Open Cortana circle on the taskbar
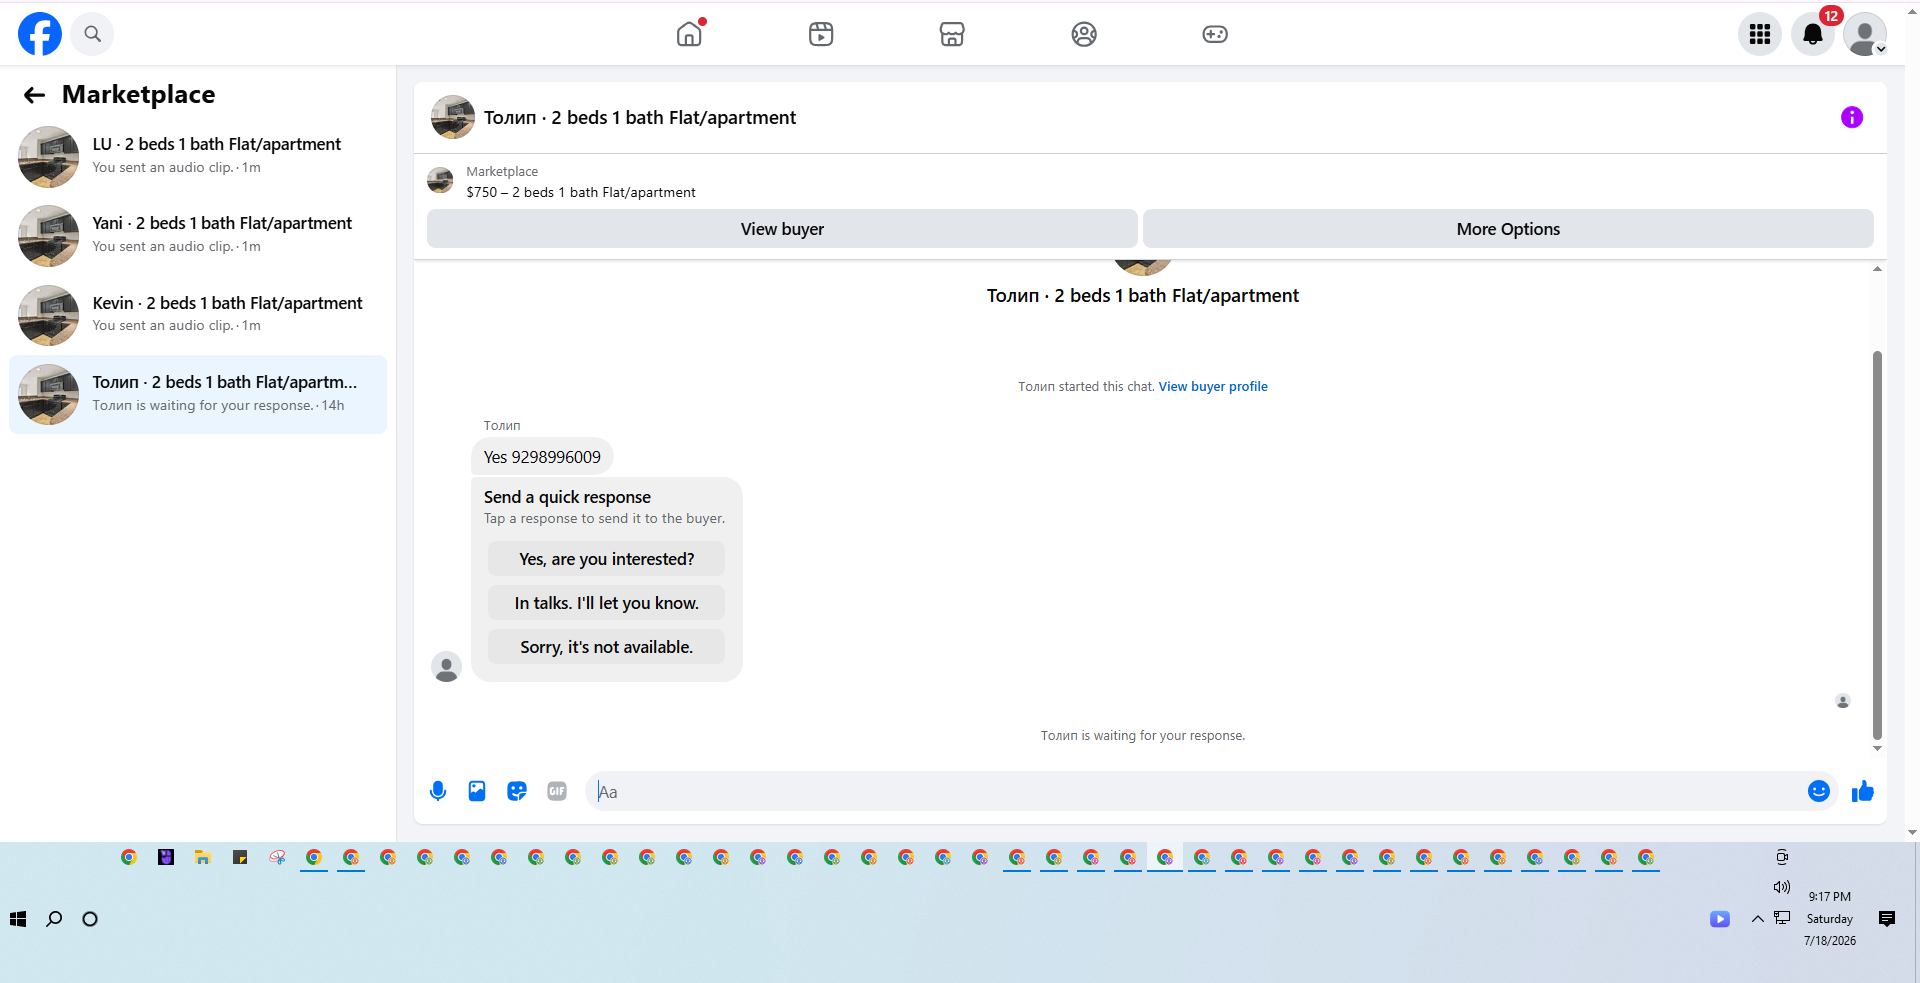The width and height of the screenshot is (1920, 983). point(90,919)
